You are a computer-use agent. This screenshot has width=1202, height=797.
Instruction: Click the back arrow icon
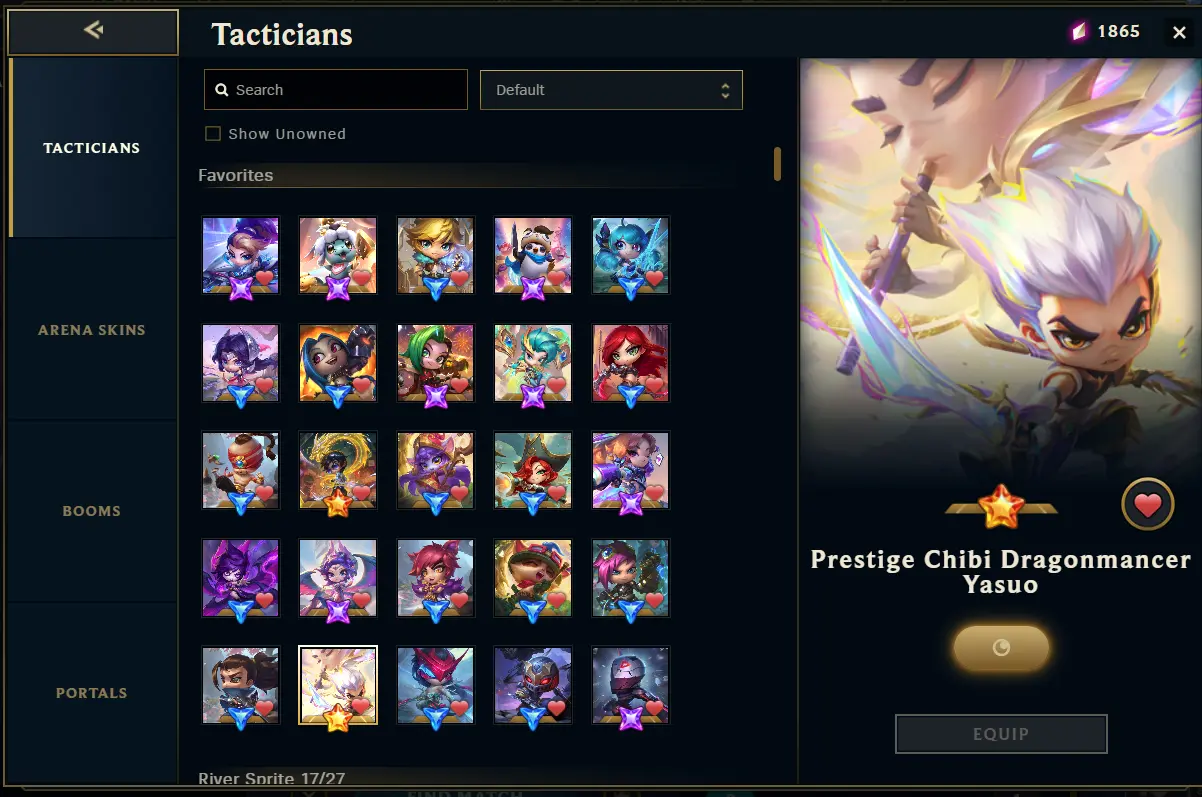click(94, 30)
